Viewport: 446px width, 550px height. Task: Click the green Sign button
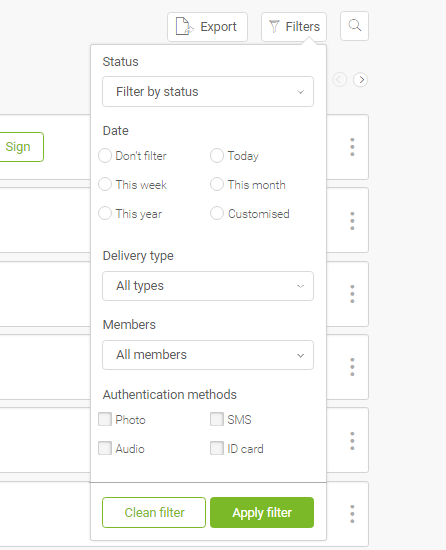20,147
